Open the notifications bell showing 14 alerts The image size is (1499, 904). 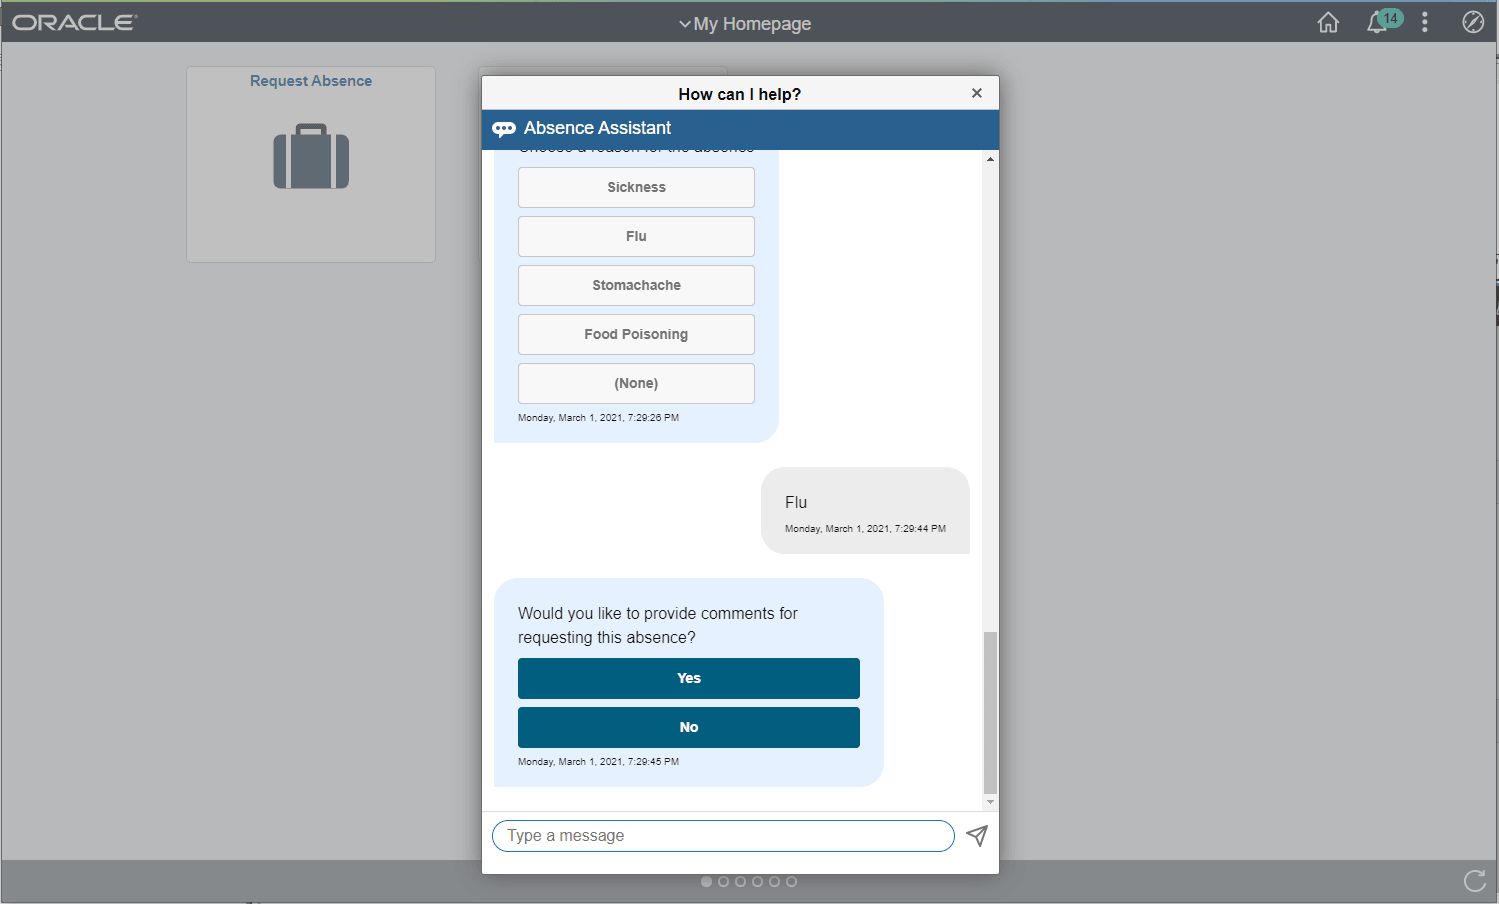[x=1377, y=21]
